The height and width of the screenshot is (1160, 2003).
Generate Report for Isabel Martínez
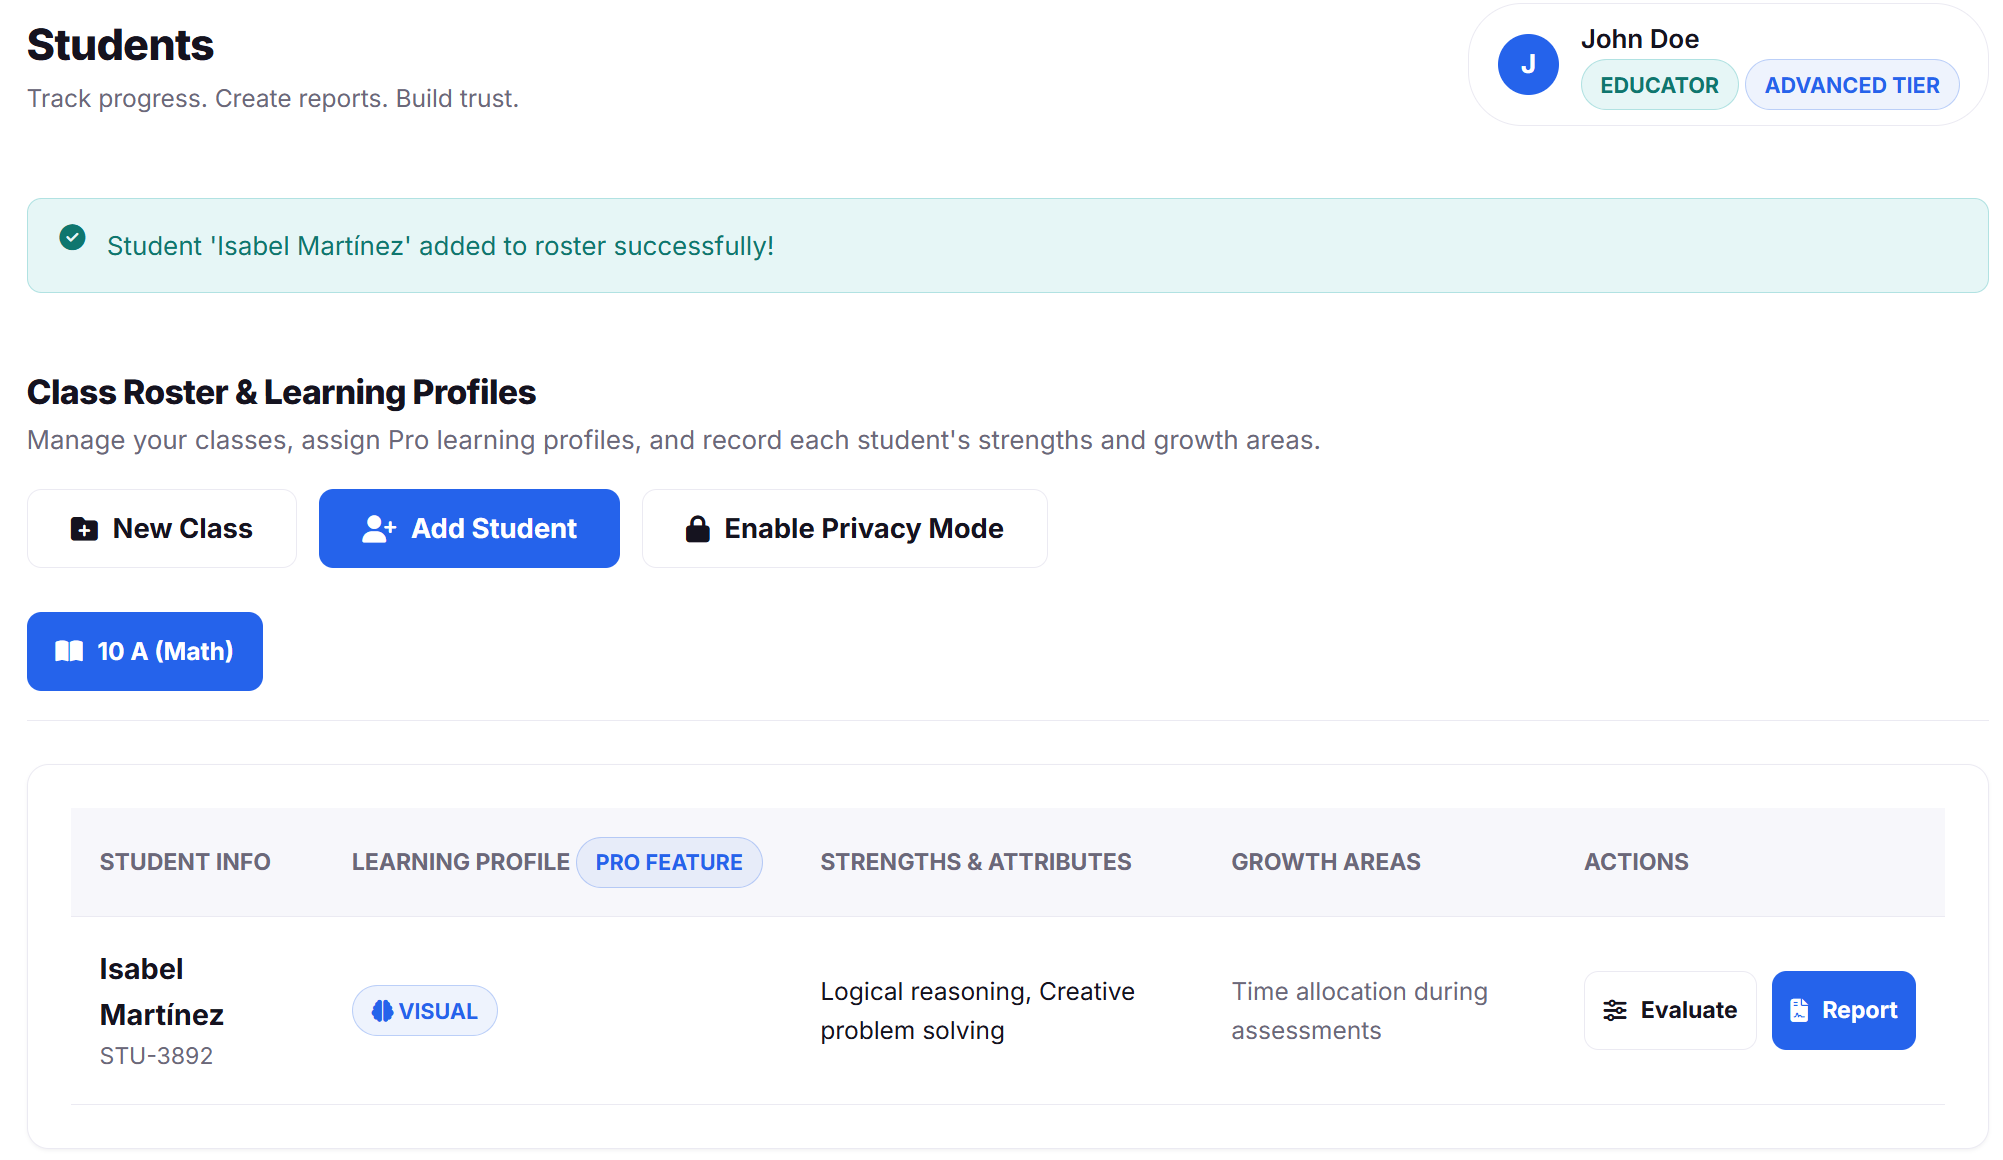(x=1843, y=1011)
